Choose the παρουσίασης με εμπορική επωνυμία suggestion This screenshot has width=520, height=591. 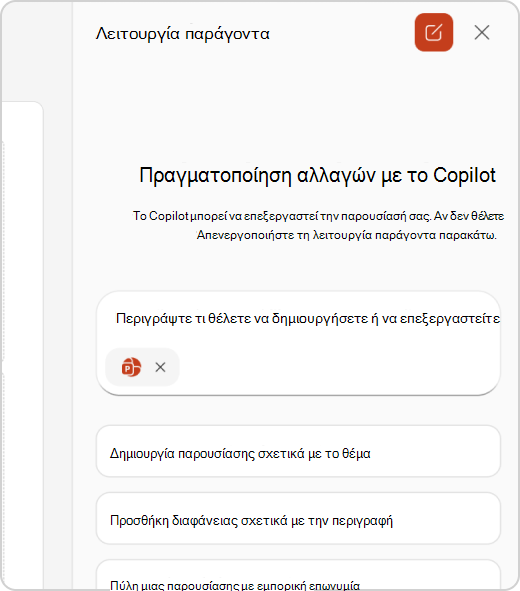click(x=298, y=576)
